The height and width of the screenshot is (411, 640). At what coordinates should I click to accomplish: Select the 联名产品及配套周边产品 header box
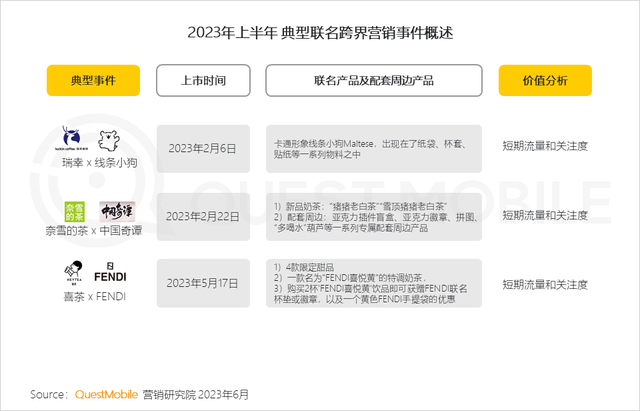click(374, 80)
